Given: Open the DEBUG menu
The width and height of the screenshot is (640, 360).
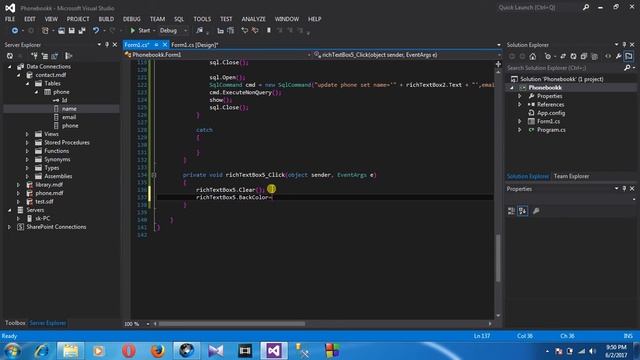Looking at the screenshot, I should pos(131,19).
